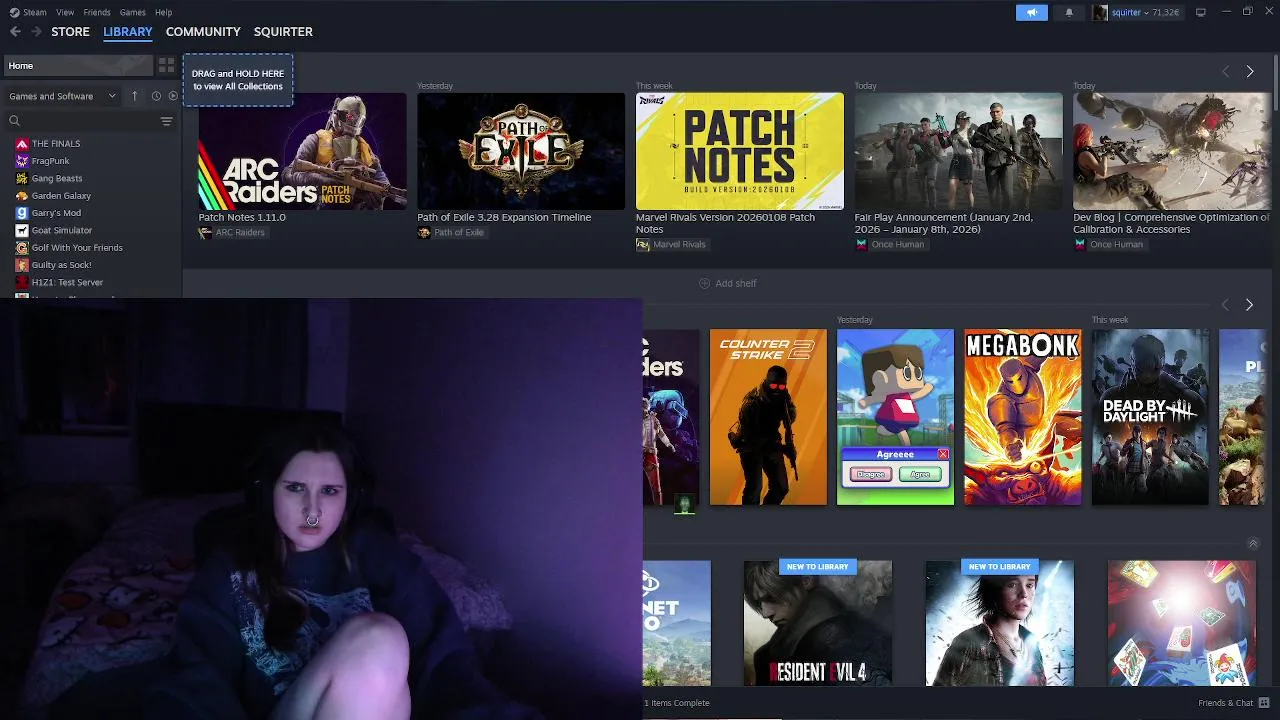Viewport: 1280px width, 720px height.
Task: Click the Goat Simulator icon
Action: (x=22, y=230)
